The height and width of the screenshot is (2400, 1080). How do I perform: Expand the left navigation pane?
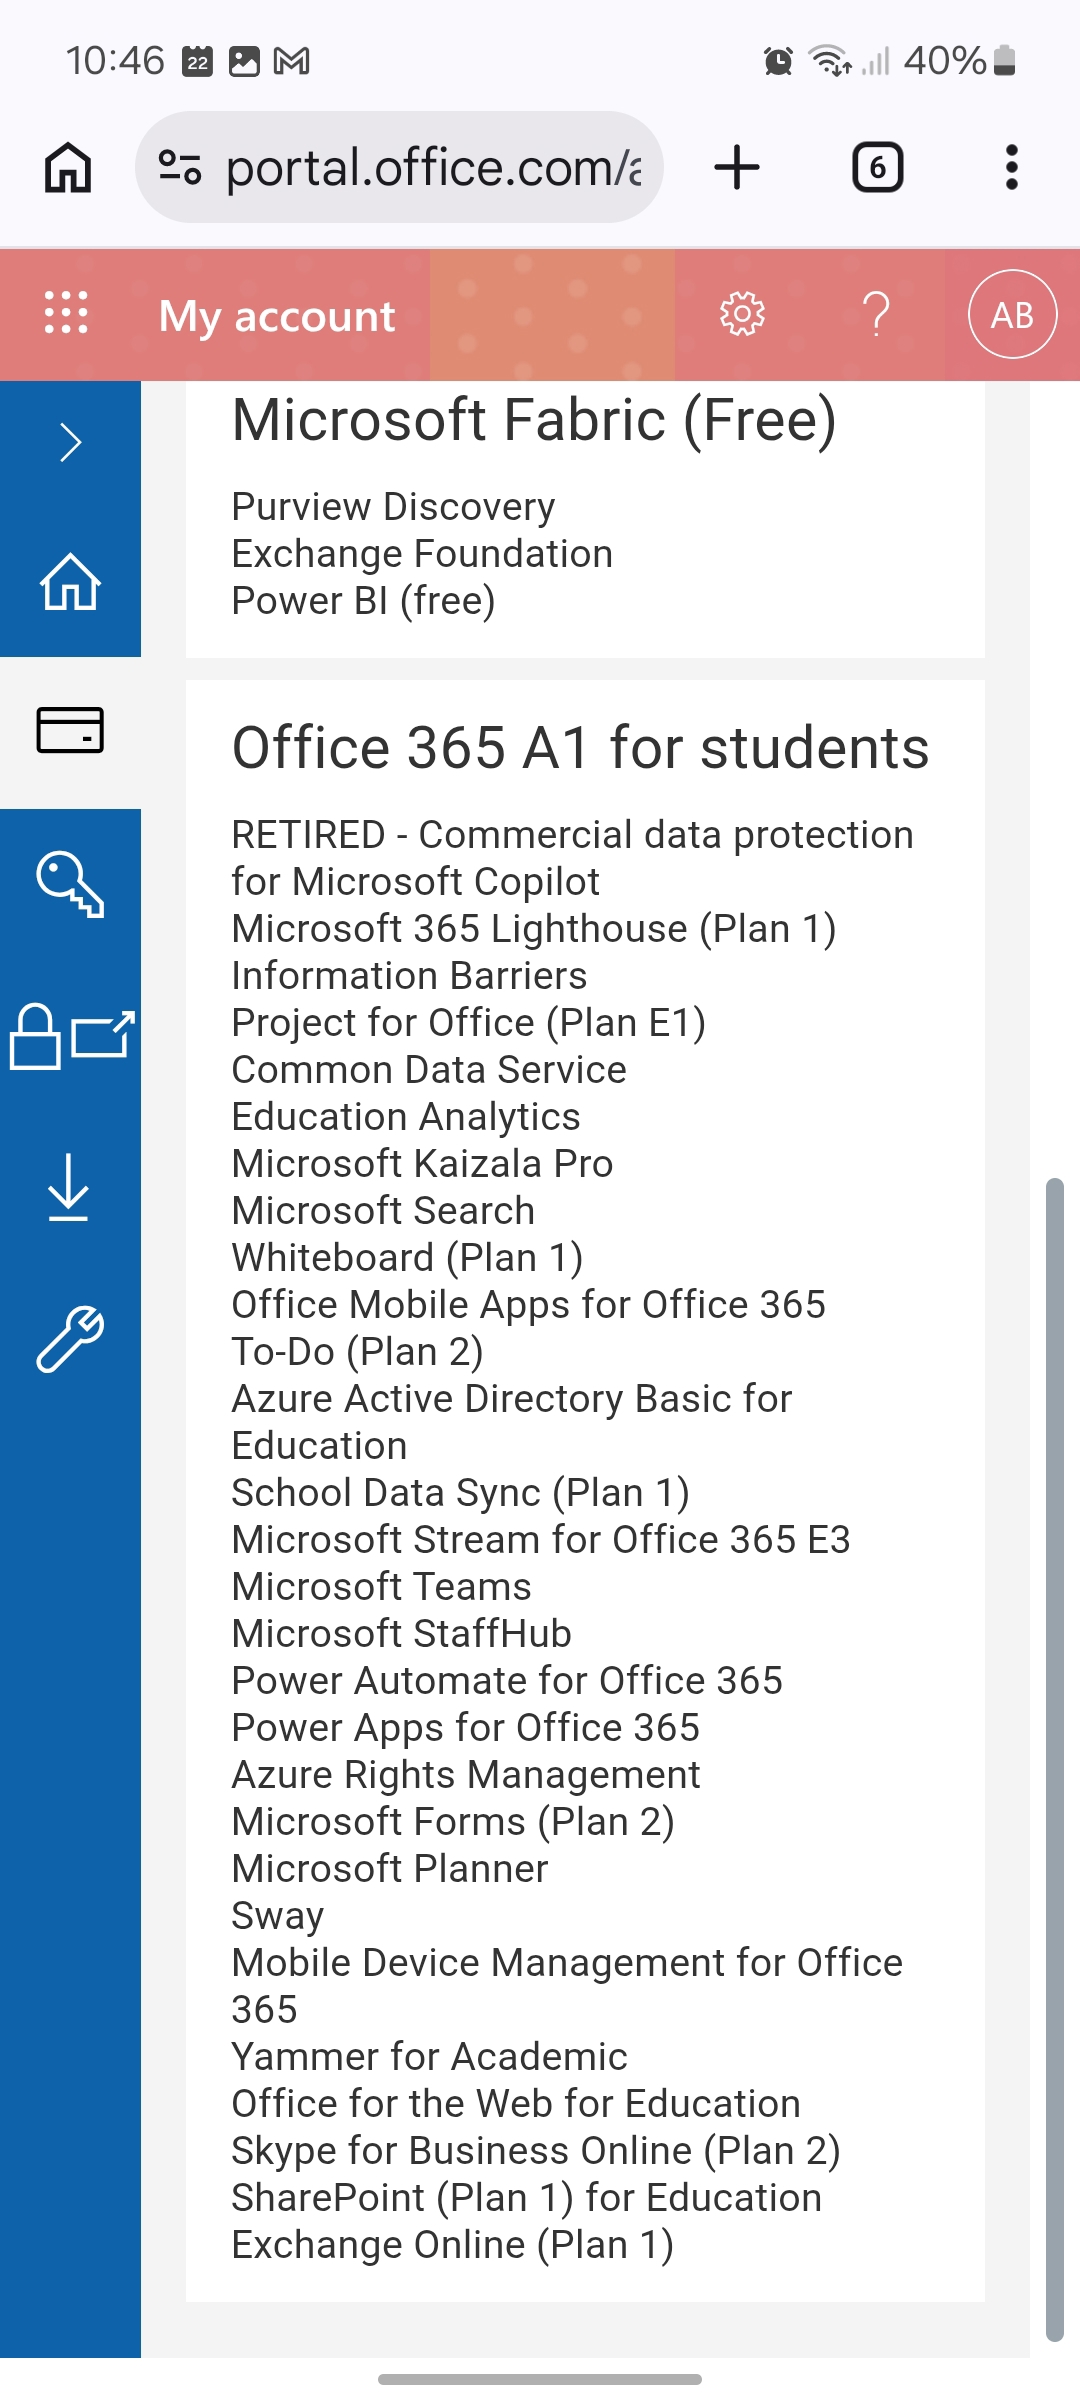coord(70,442)
